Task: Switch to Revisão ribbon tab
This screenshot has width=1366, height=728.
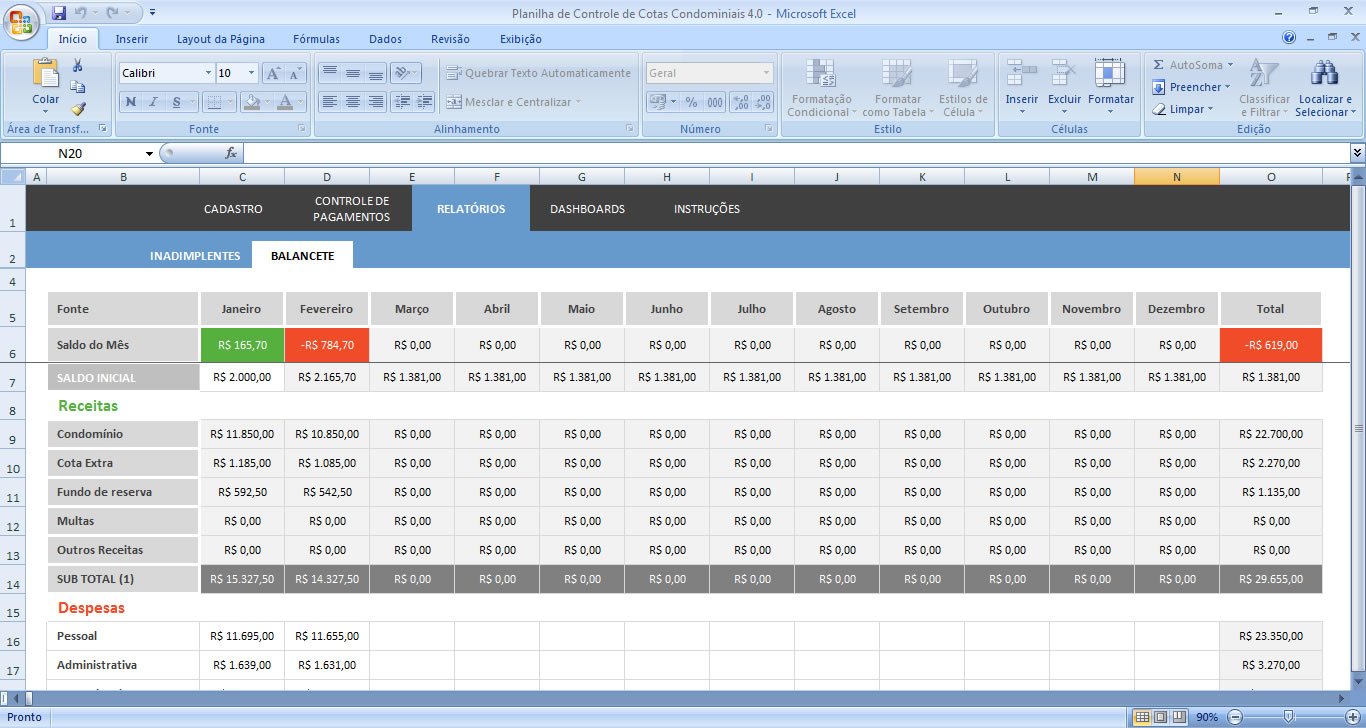Action: point(450,39)
